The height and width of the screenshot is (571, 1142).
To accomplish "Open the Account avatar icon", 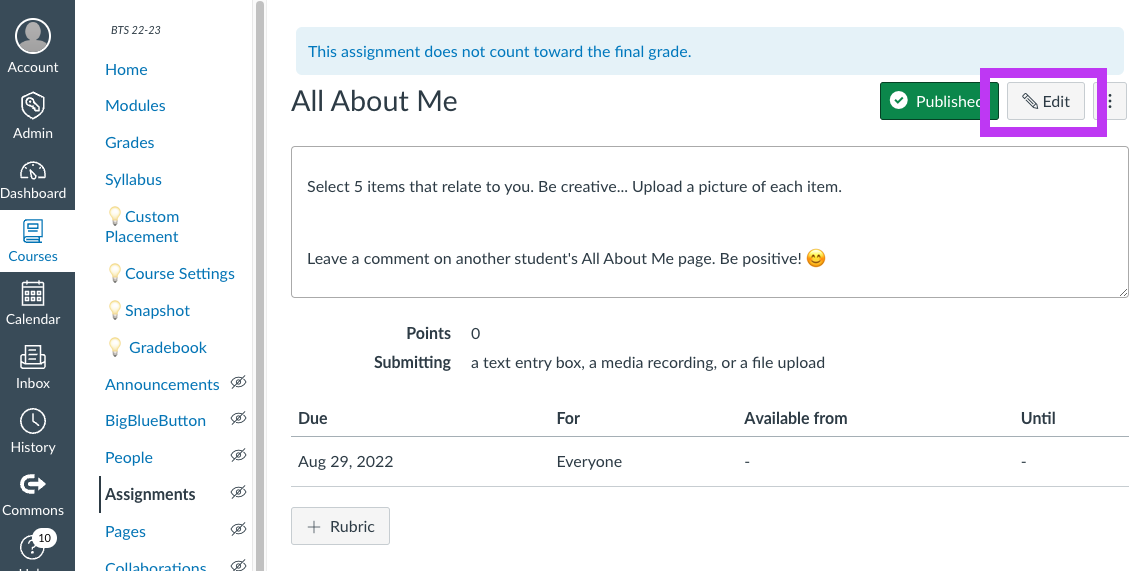I will pos(33,36).
